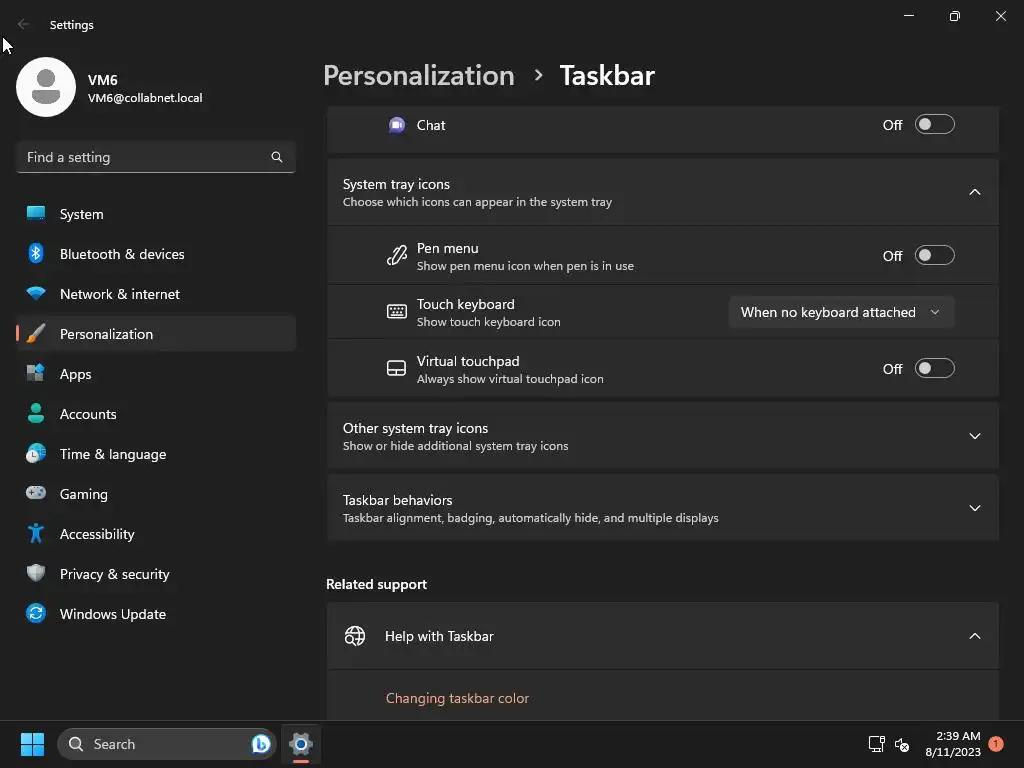The width and height of the screenshot is (1024, 768).
Task: Turn on the Chat toggle
Action: click(935, 125)
